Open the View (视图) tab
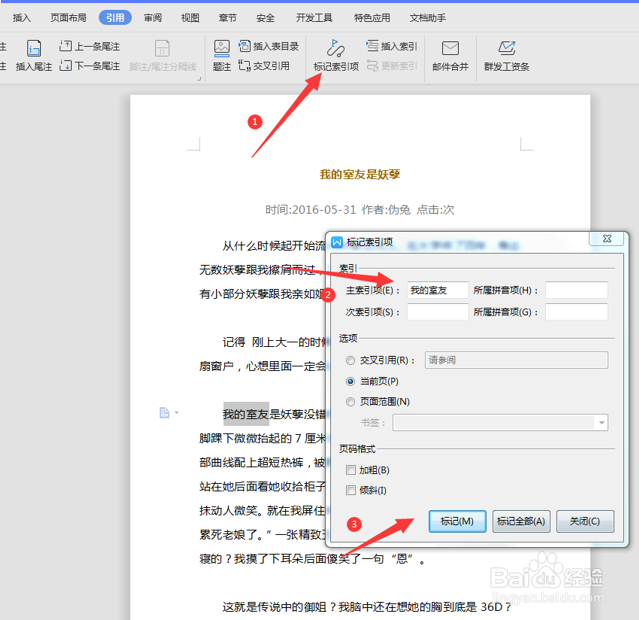 tap(190, 18)
